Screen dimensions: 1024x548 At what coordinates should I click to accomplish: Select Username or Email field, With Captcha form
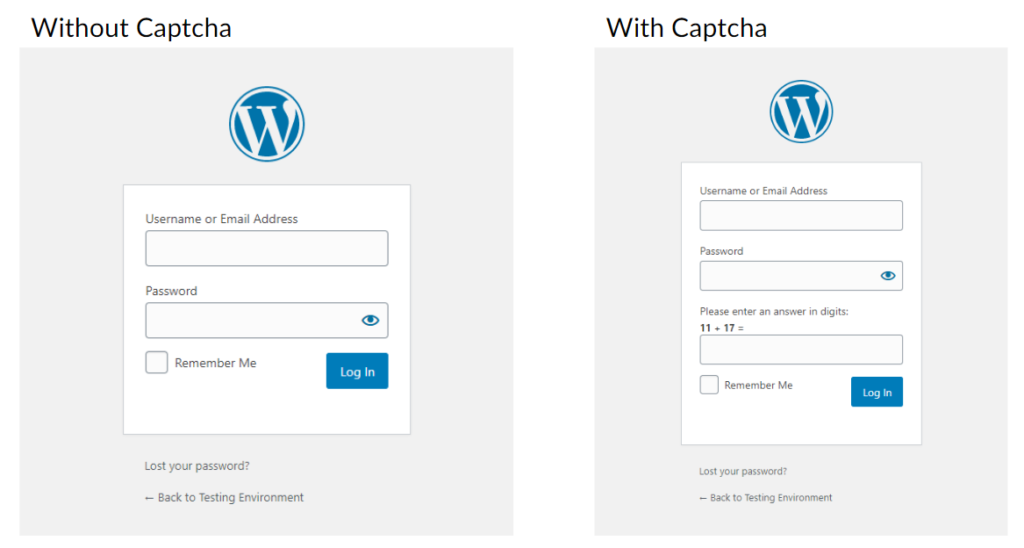pyautogui.click(x=801, y=216)
